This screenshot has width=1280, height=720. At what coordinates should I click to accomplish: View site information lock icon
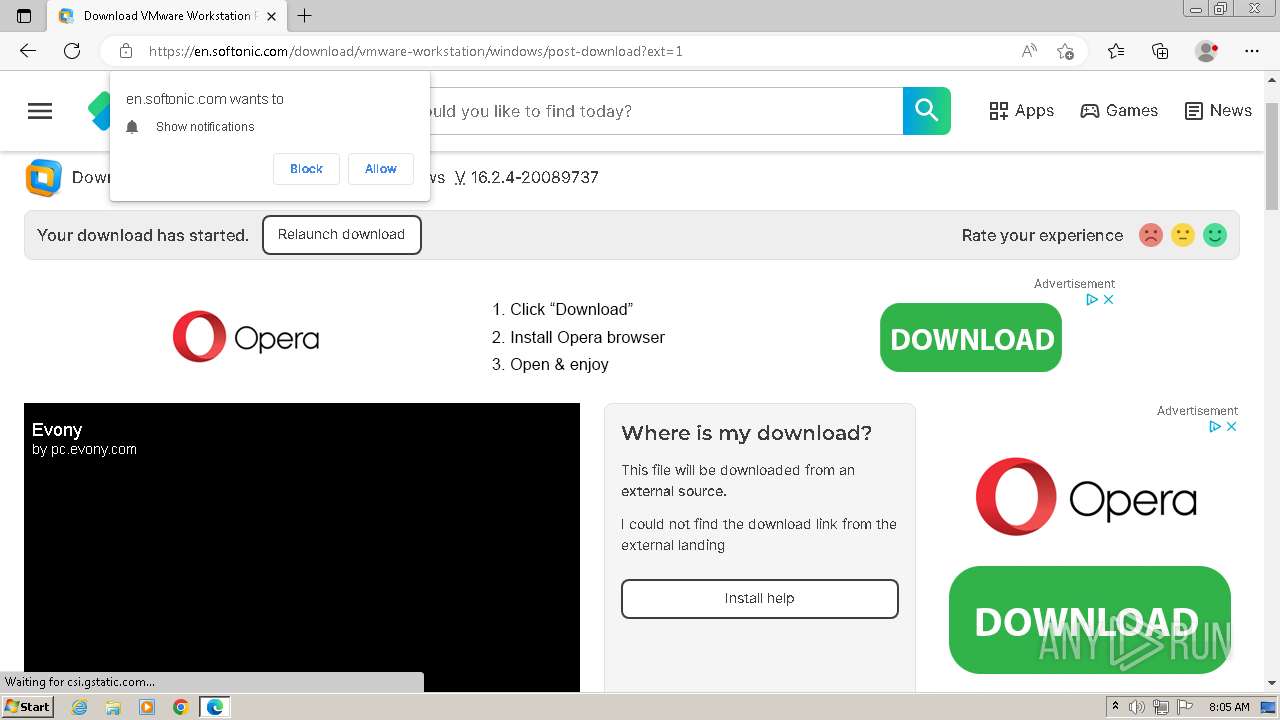pyautogui.click(x=126, y=51)
